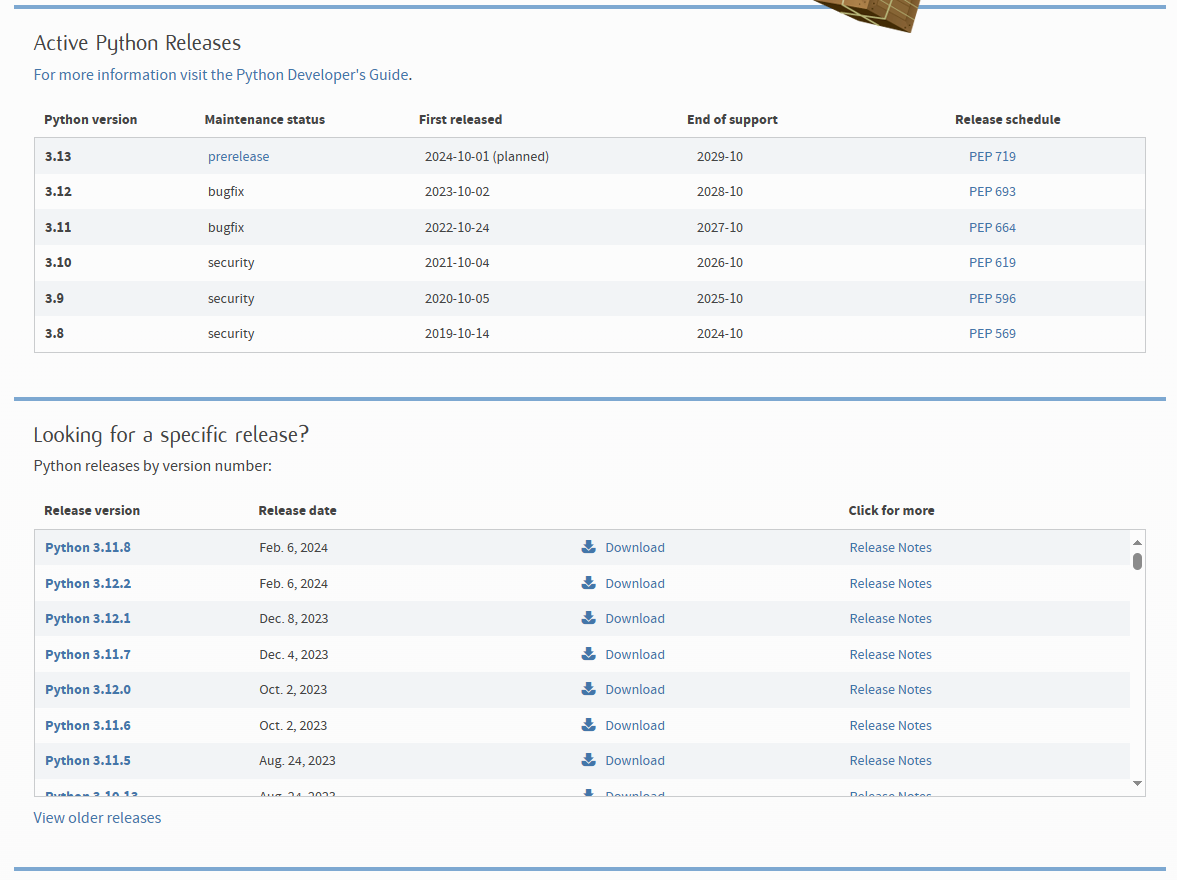
Task: Open the Python 3.12.2 release page
Action: (x=88, y=583)
